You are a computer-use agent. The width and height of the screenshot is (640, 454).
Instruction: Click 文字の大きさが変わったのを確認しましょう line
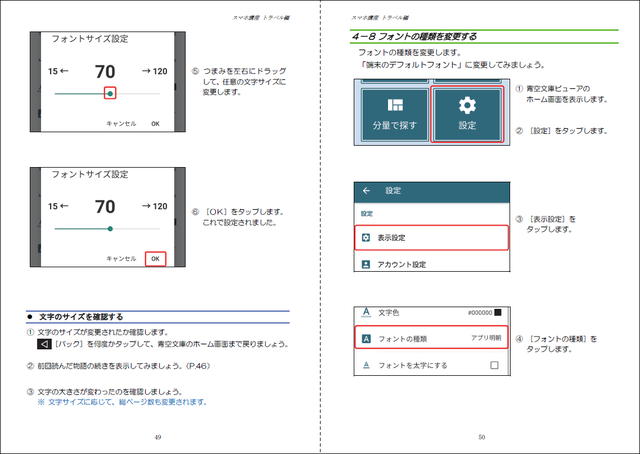pyautogui.click(x=110, y=392)
